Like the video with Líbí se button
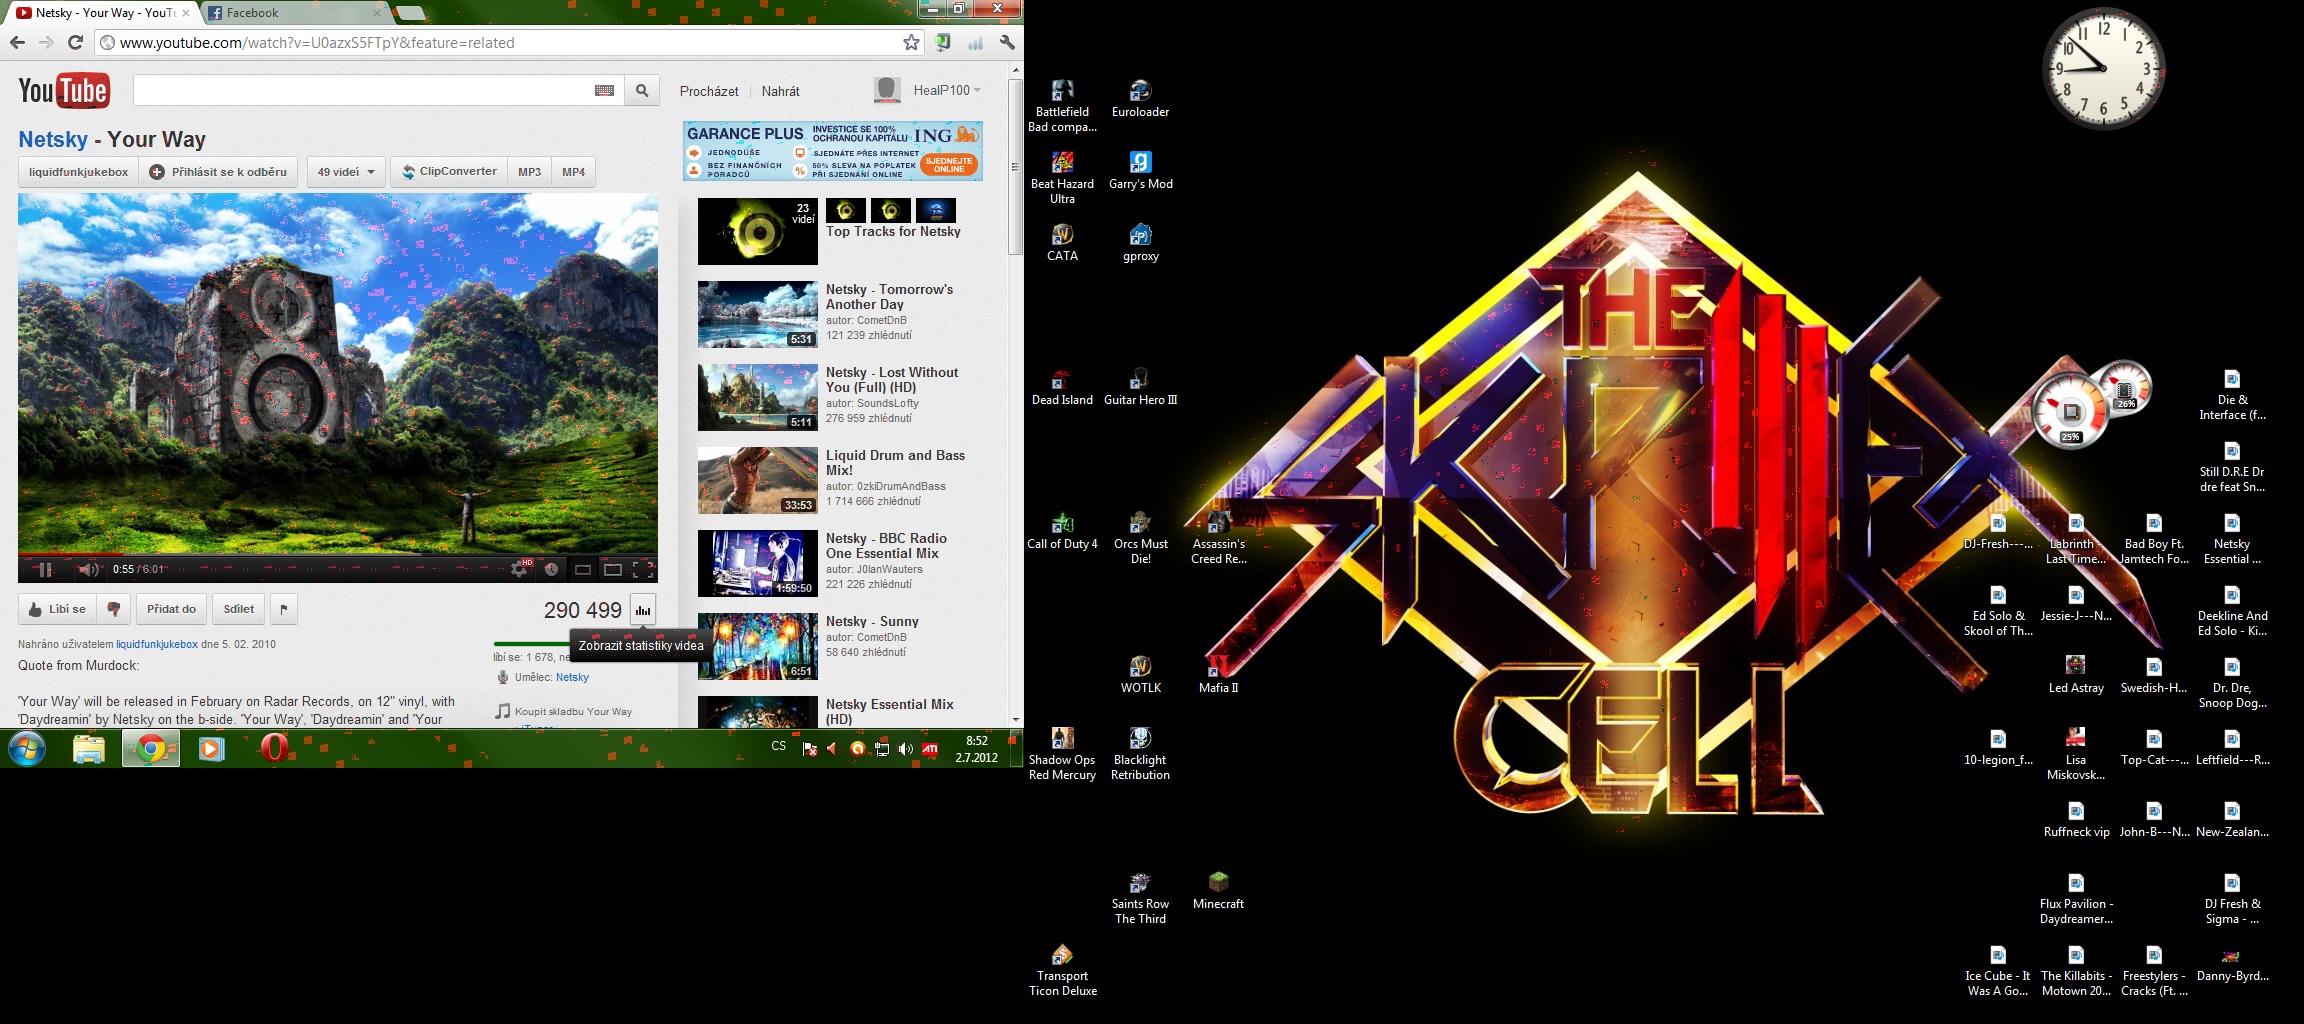The width and height of the screenshot is (2304, 1024). tap(57, 609)
